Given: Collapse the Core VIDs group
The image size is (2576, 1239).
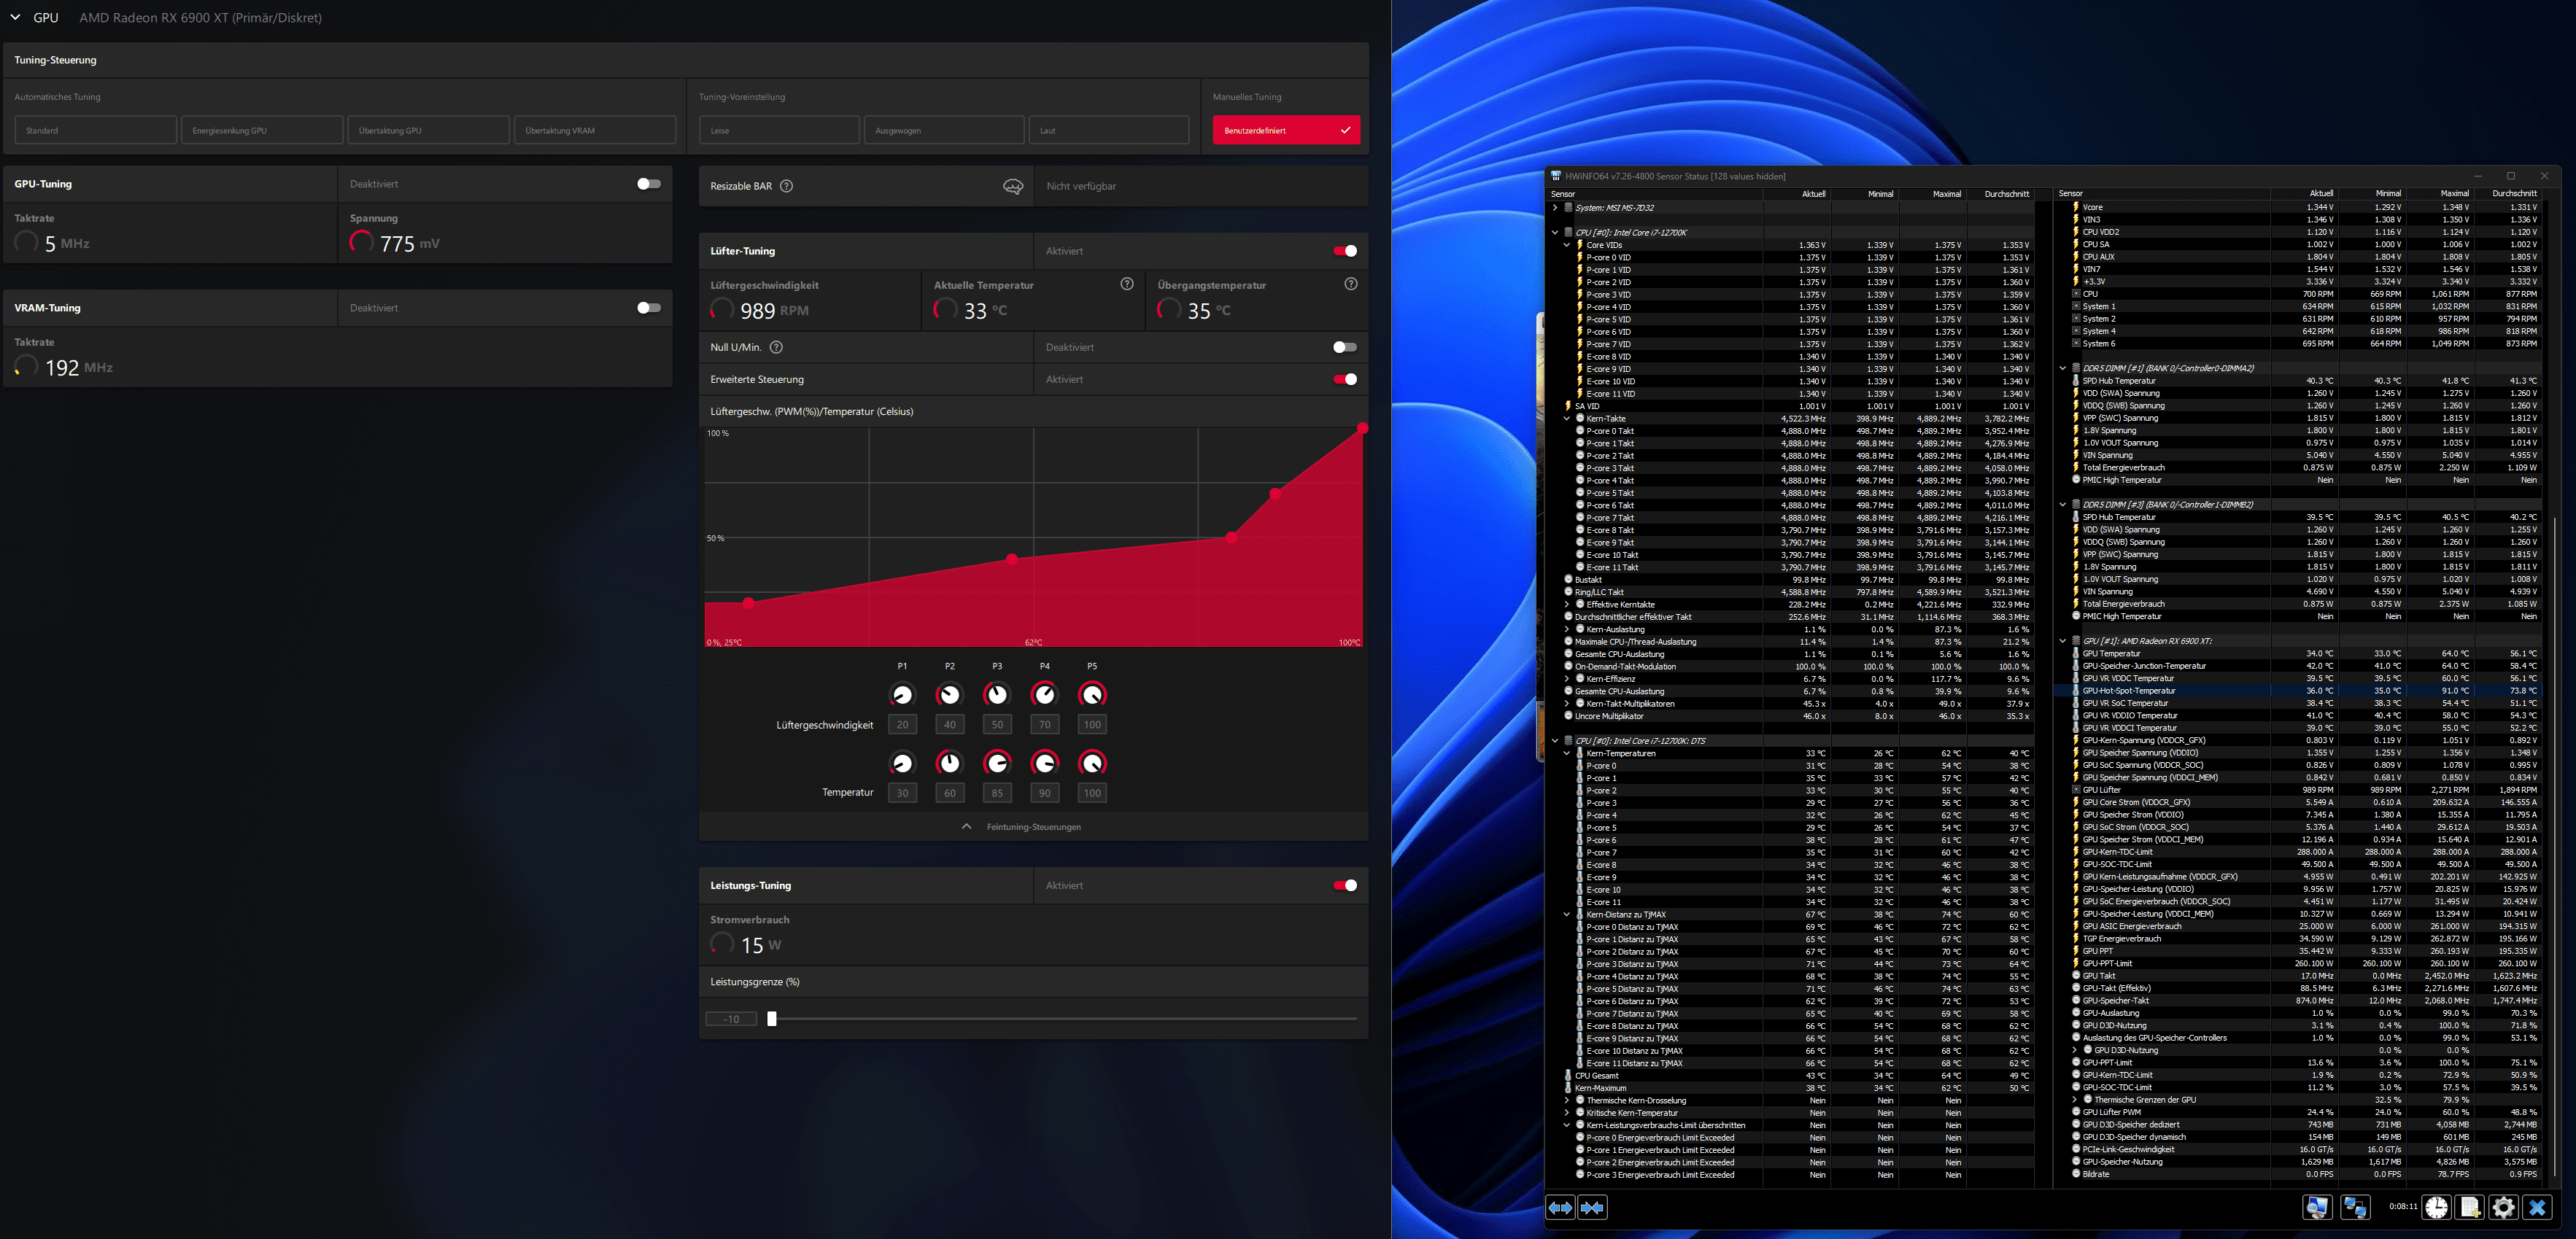Looking at the screenshot, I should 1567,245.
